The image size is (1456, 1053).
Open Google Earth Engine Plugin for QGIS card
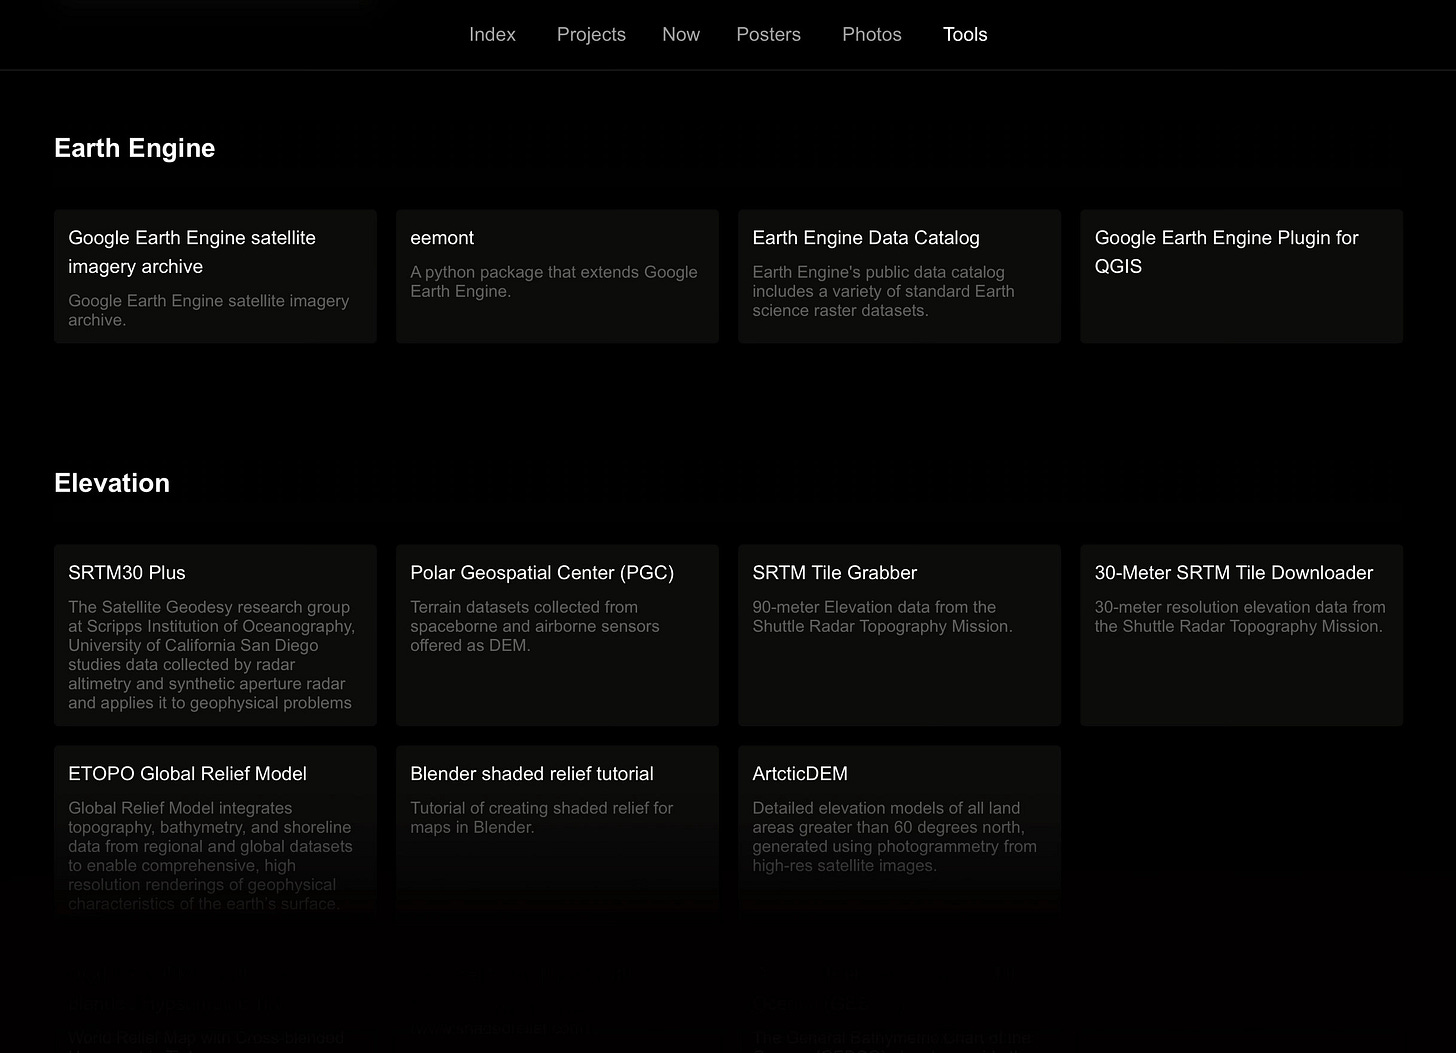click(x=1241, y=276)
